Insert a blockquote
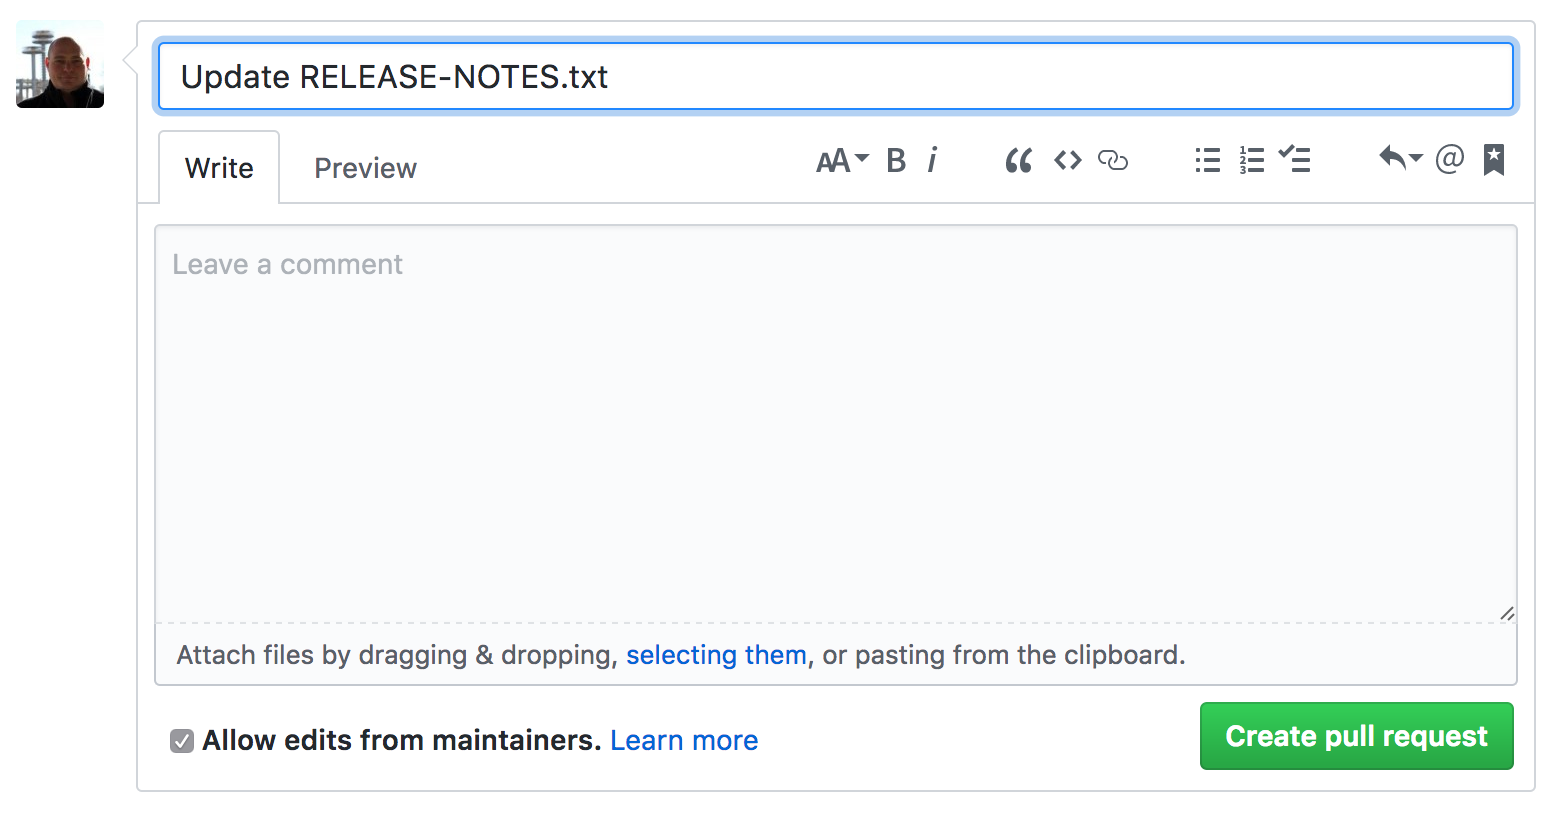The width and height of the screenshot is (1562, 828). pyautogui.click(x=1018, y=160)
